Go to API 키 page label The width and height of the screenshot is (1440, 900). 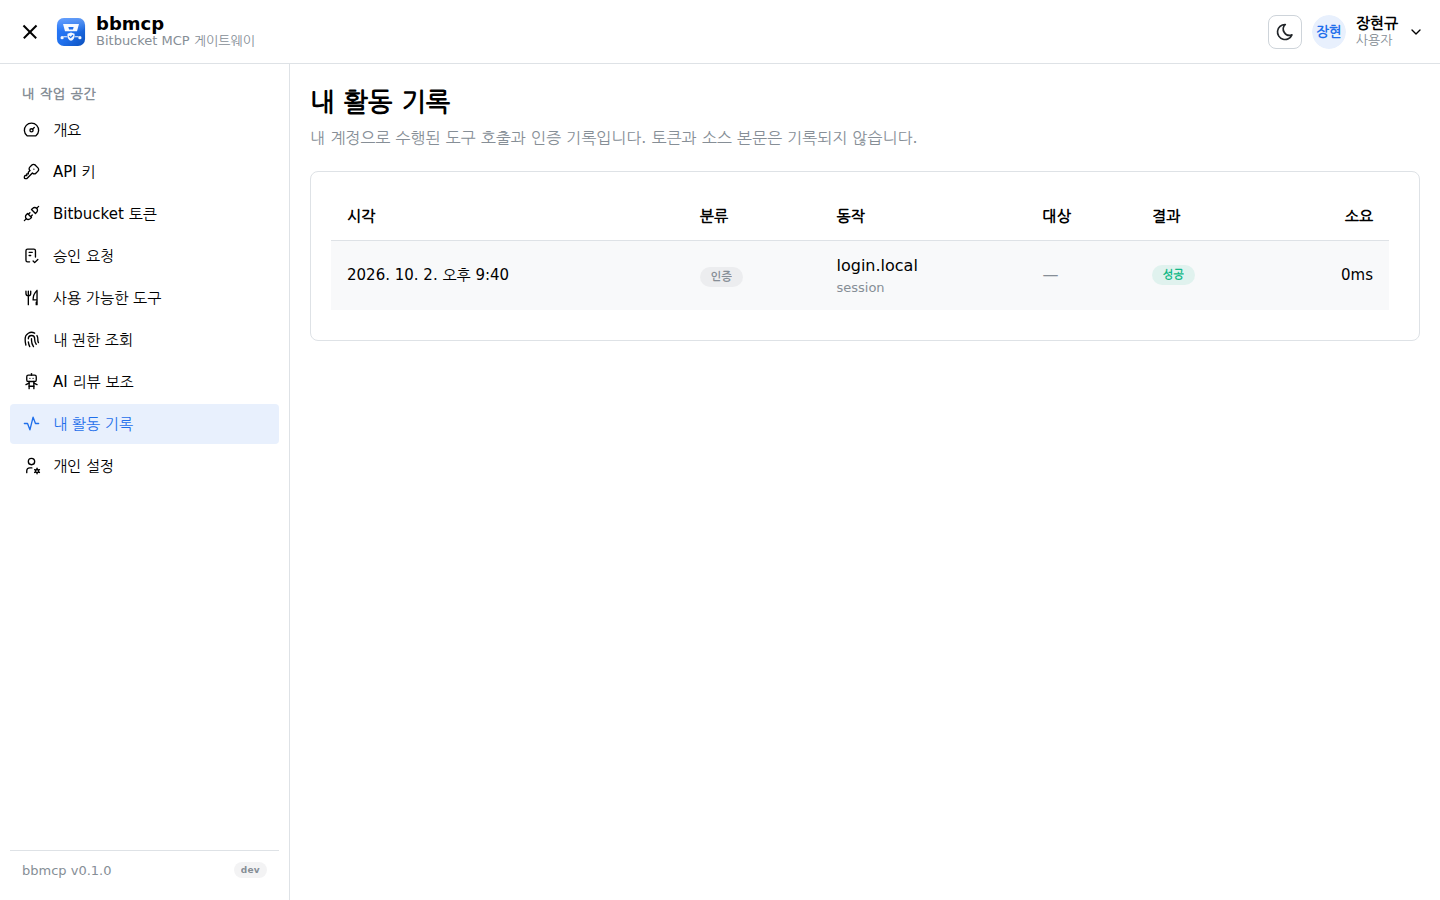tap(74, 172)
